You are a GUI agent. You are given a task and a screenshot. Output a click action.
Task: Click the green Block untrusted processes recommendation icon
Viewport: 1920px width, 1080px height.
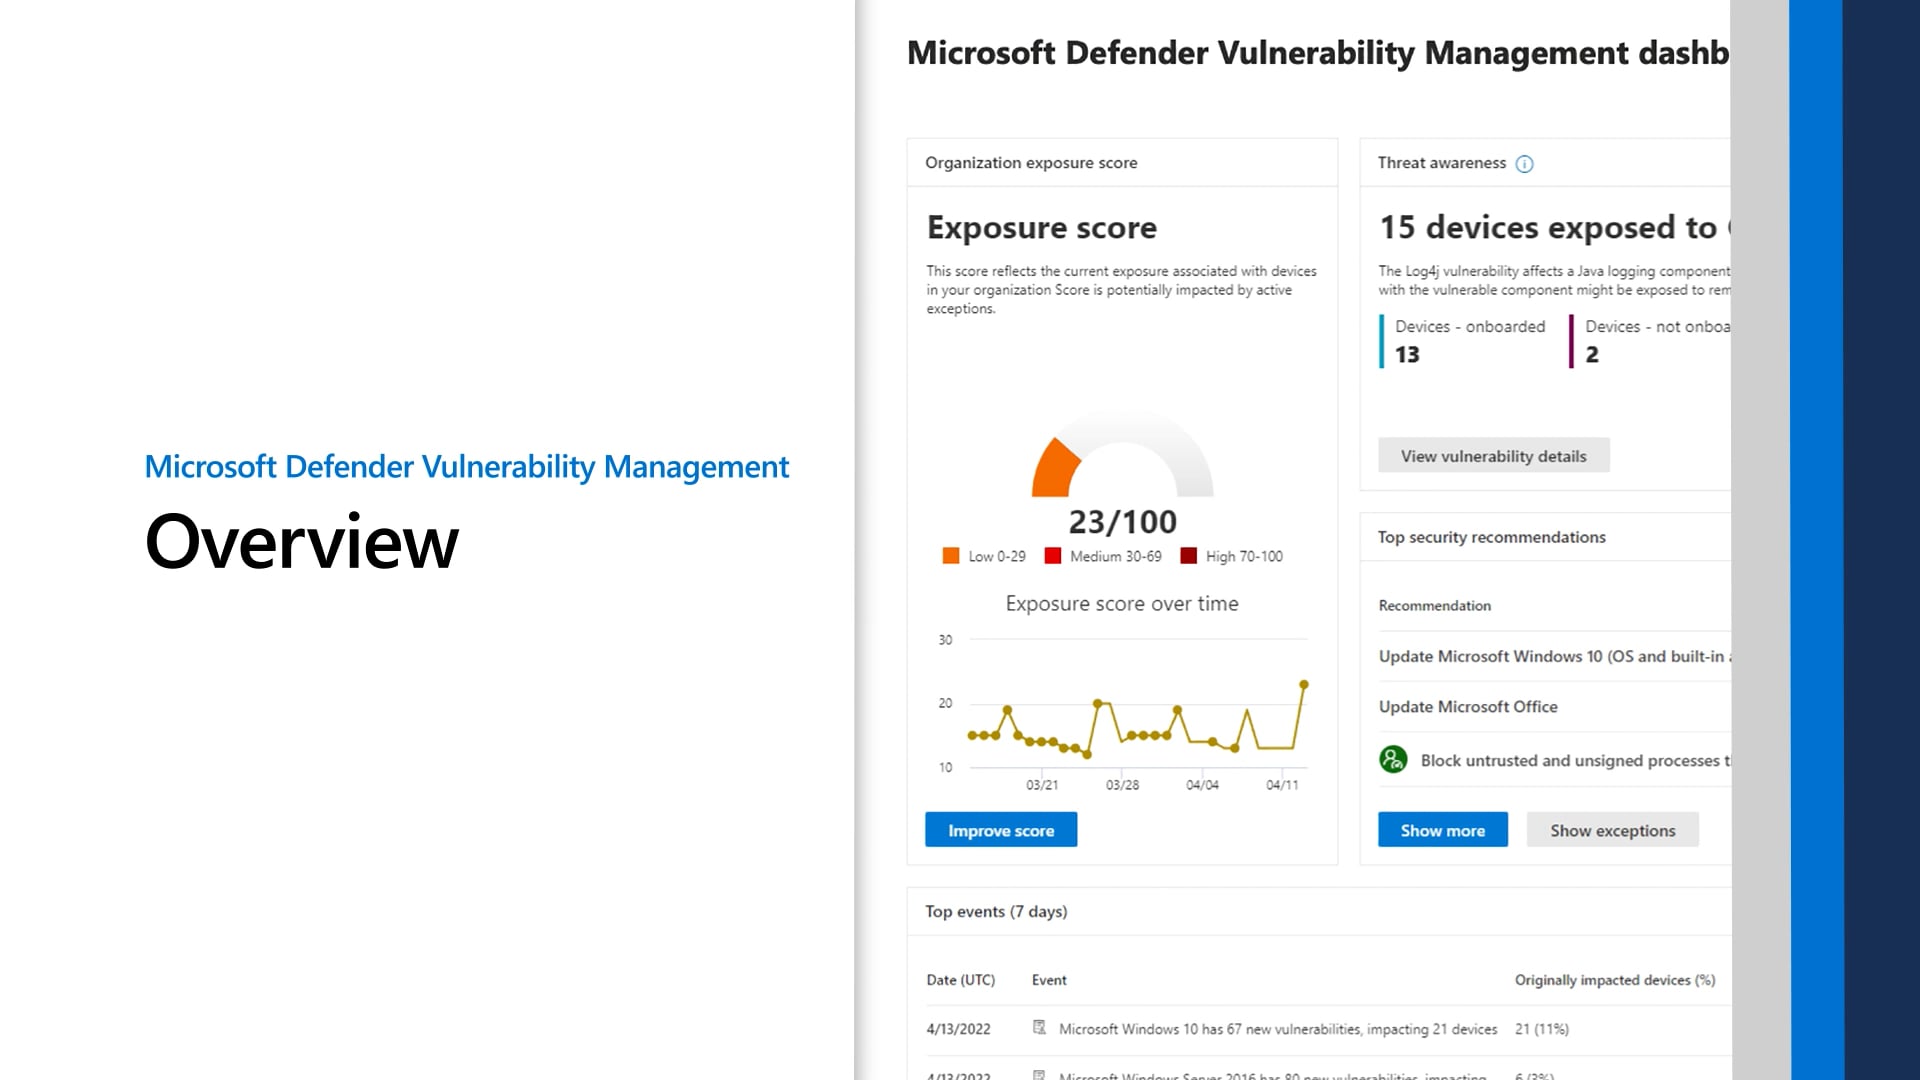(x=1393, y=760)
